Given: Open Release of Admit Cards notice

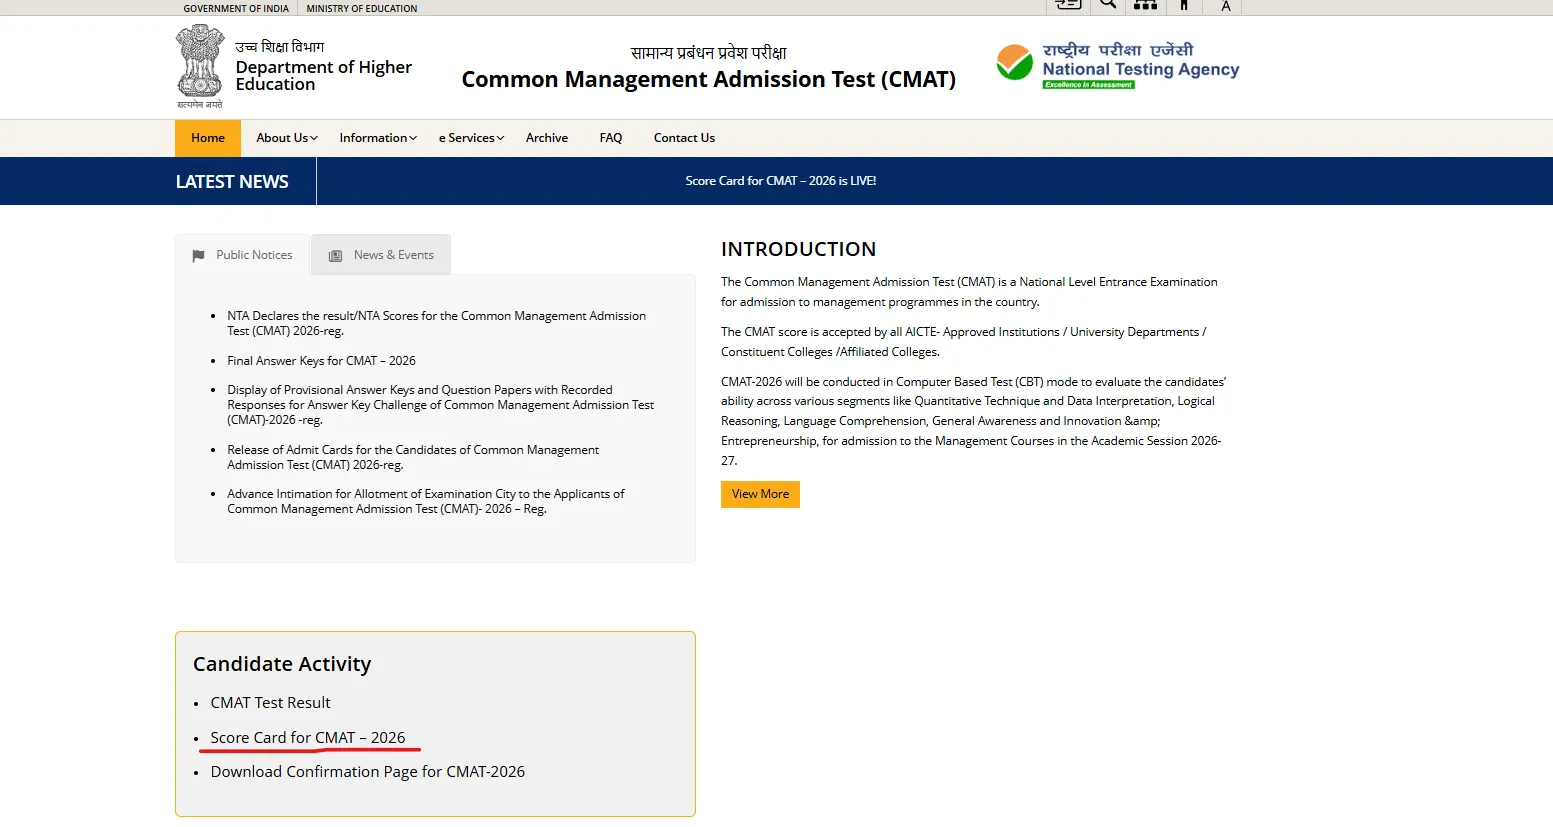Looking at the screenshot, I should point(413,457).
